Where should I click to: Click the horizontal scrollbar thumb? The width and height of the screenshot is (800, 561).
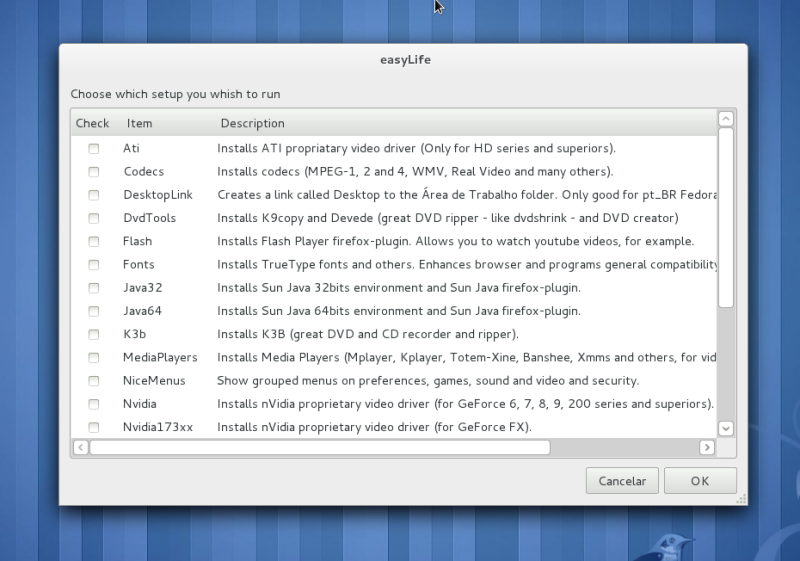(320, 447)
